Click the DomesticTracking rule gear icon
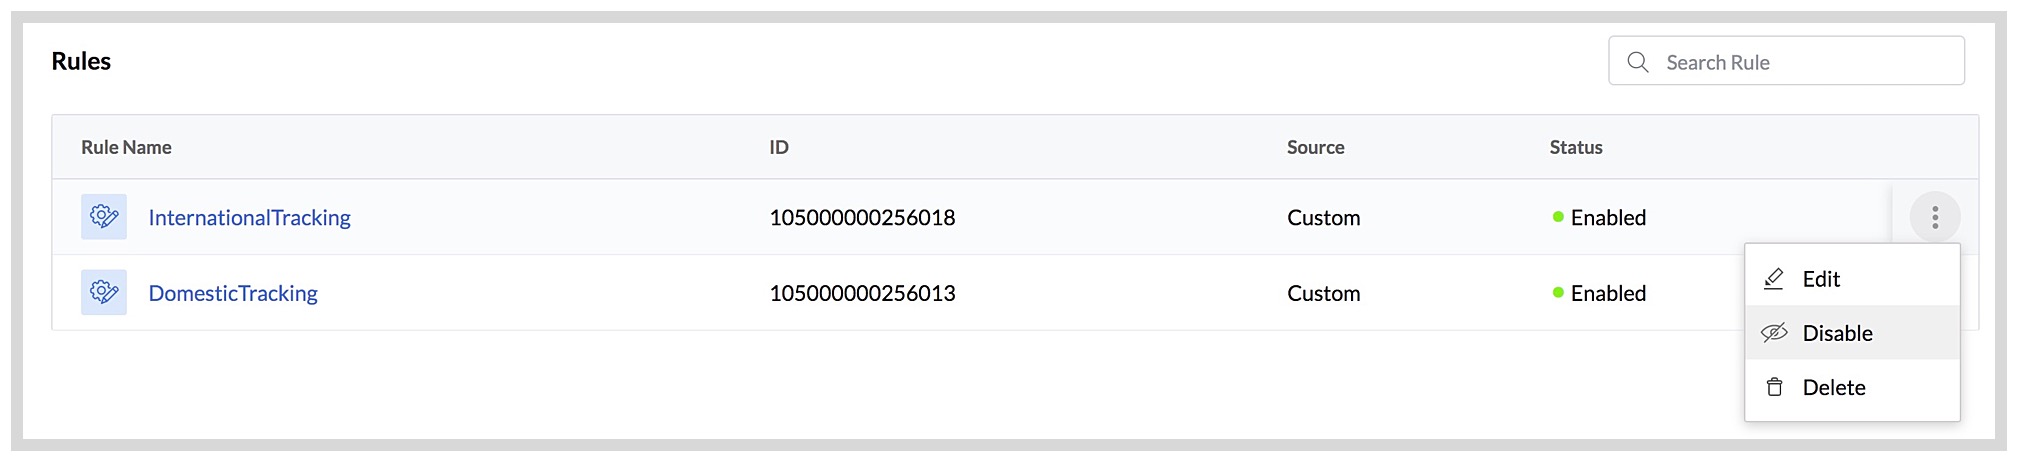 pyautogui.click(x=104, y=292)
